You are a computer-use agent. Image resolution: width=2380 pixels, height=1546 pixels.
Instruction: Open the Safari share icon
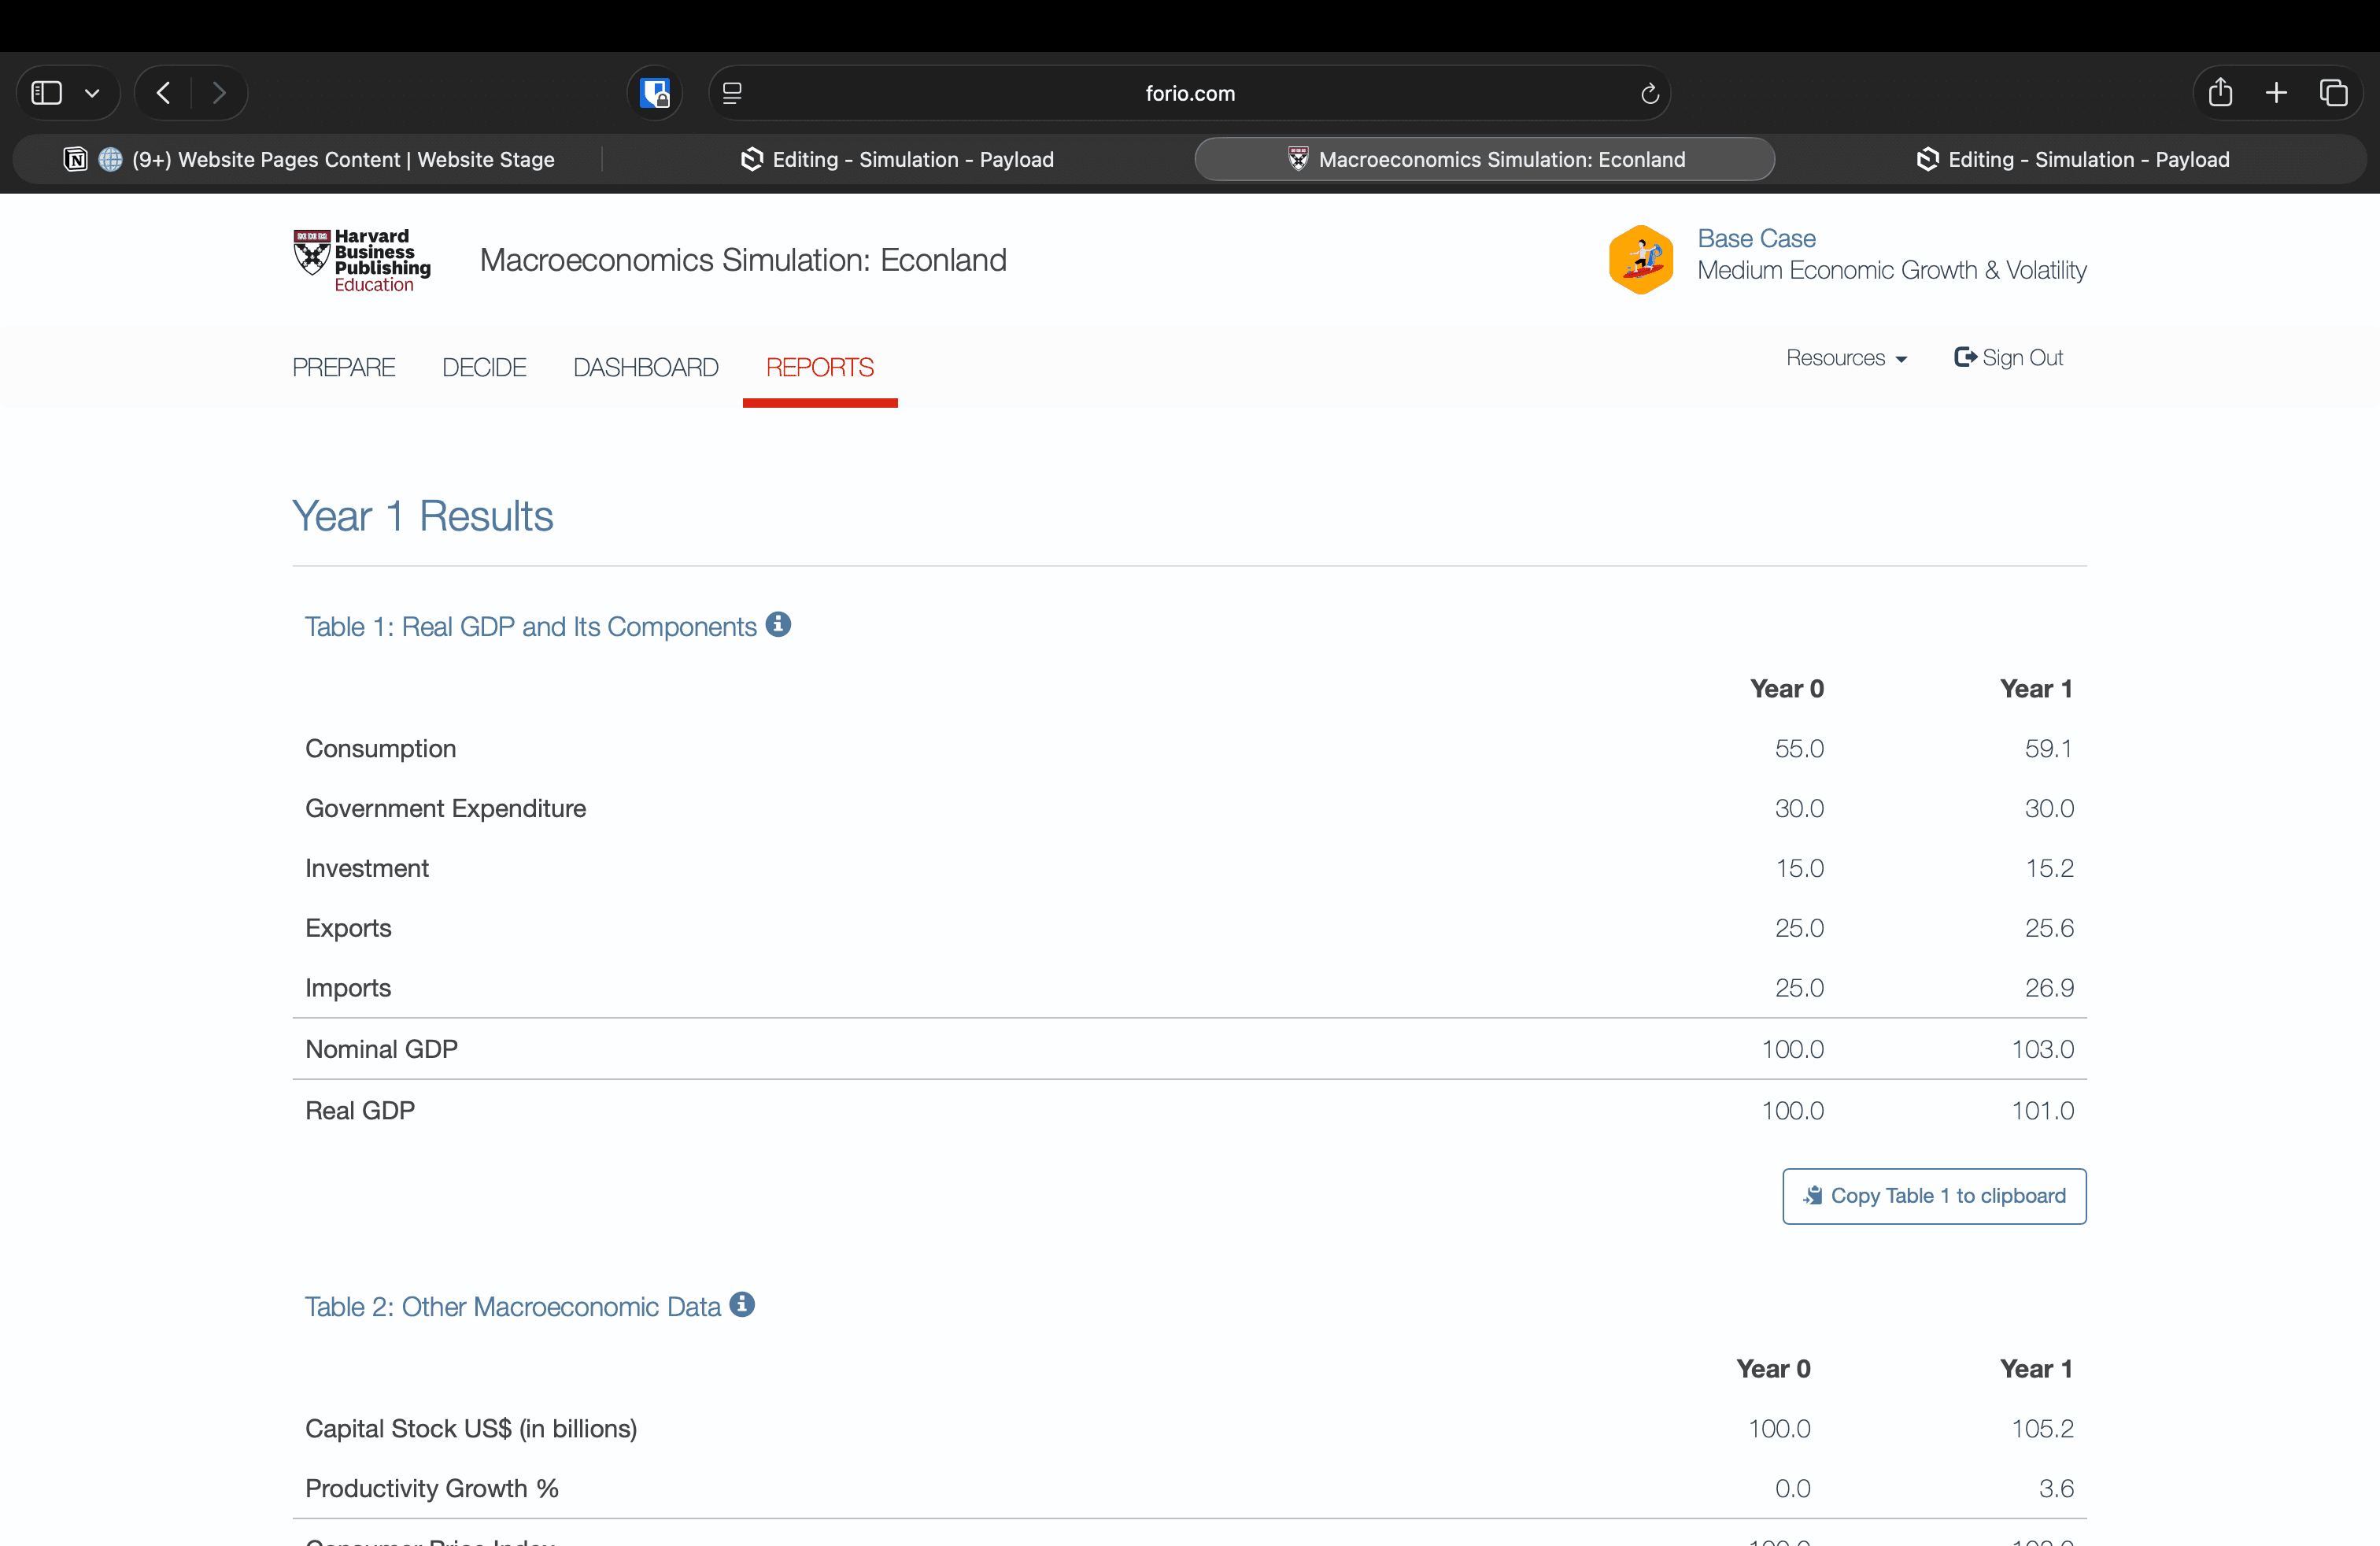(2220, 93)
